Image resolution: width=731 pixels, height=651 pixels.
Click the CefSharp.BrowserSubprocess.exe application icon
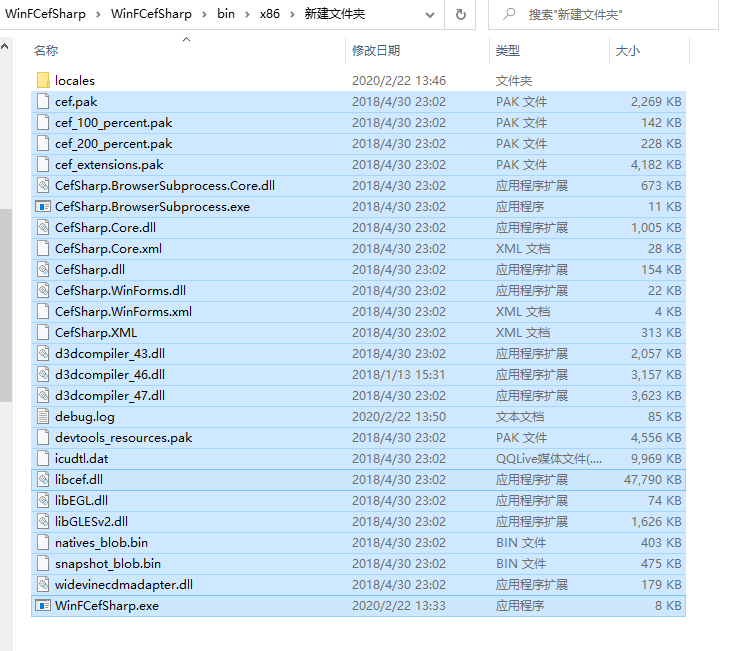43,206
